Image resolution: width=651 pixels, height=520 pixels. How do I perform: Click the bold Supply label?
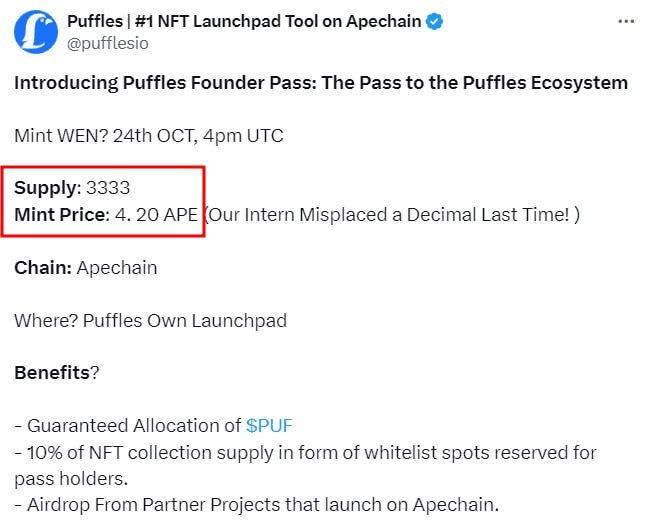48,188
